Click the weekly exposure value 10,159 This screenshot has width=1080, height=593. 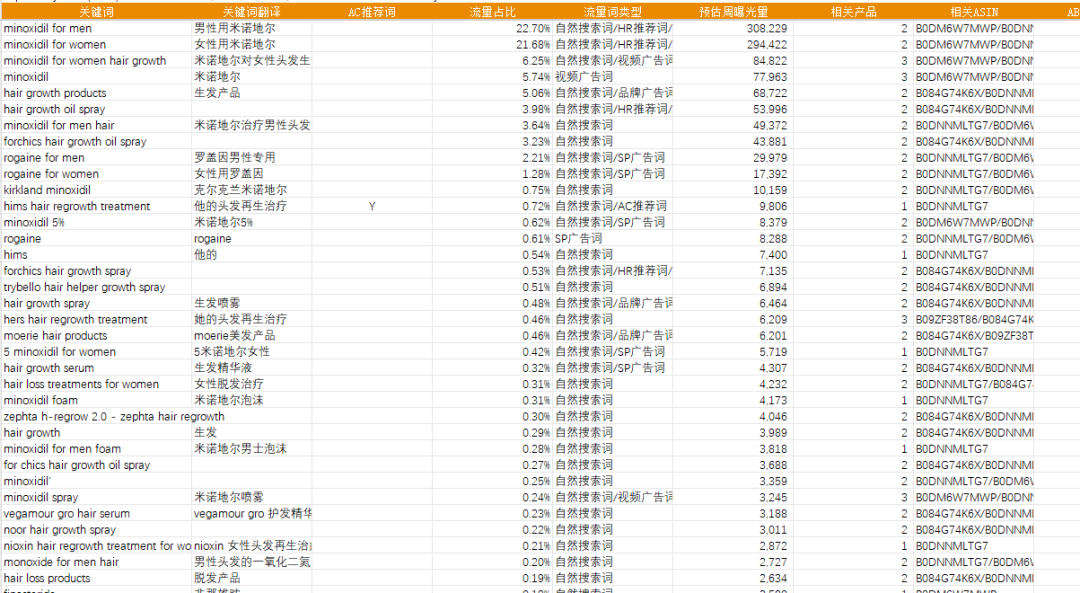(x=733, y=190)
